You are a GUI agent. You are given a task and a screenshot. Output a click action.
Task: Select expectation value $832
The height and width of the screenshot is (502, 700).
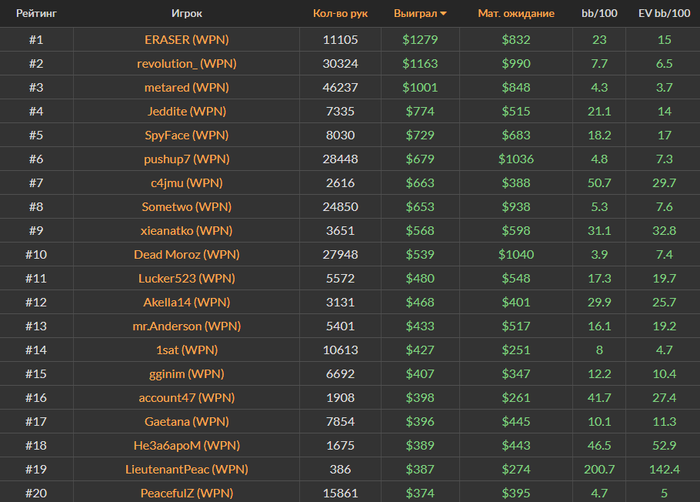516,40
